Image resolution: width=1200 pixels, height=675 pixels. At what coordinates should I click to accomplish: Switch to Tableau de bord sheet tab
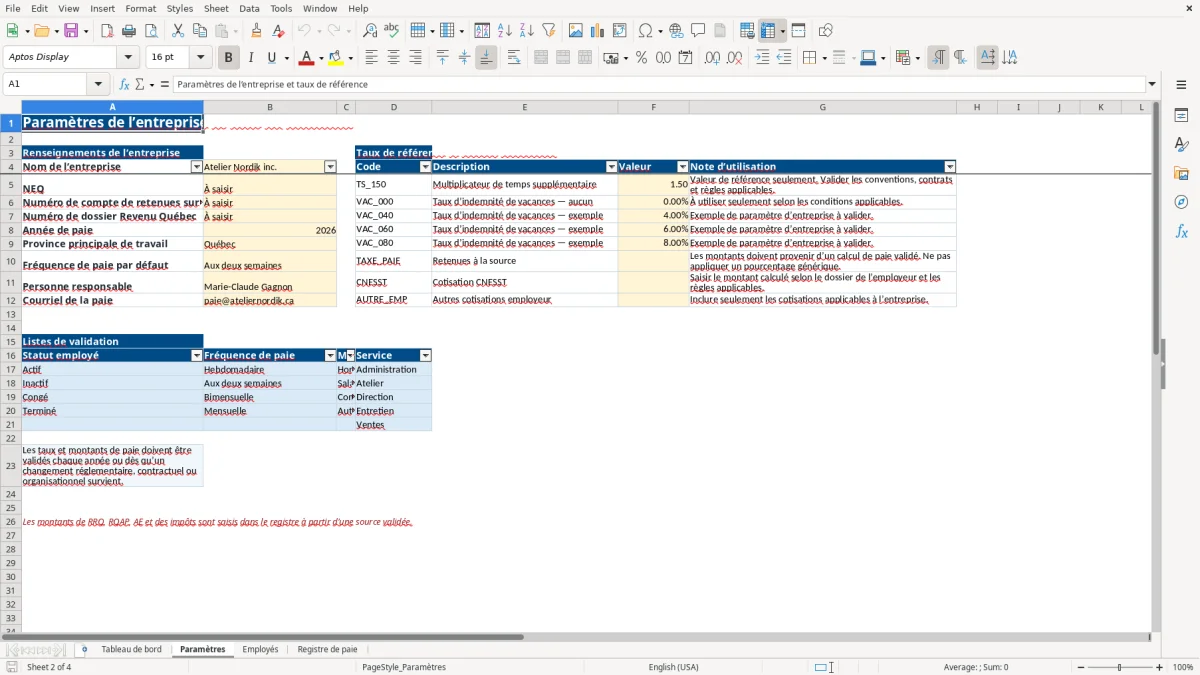(x=131, y=649)
